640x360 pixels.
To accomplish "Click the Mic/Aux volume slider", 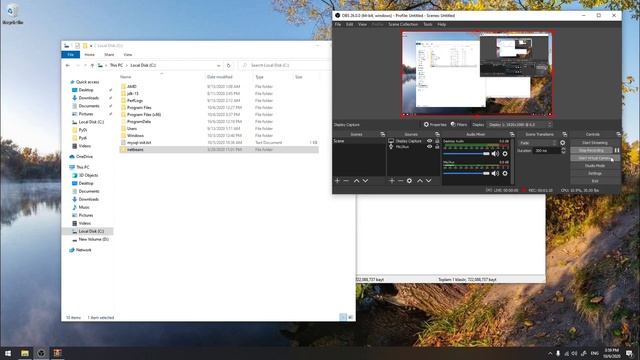I will tap(467, 173).
